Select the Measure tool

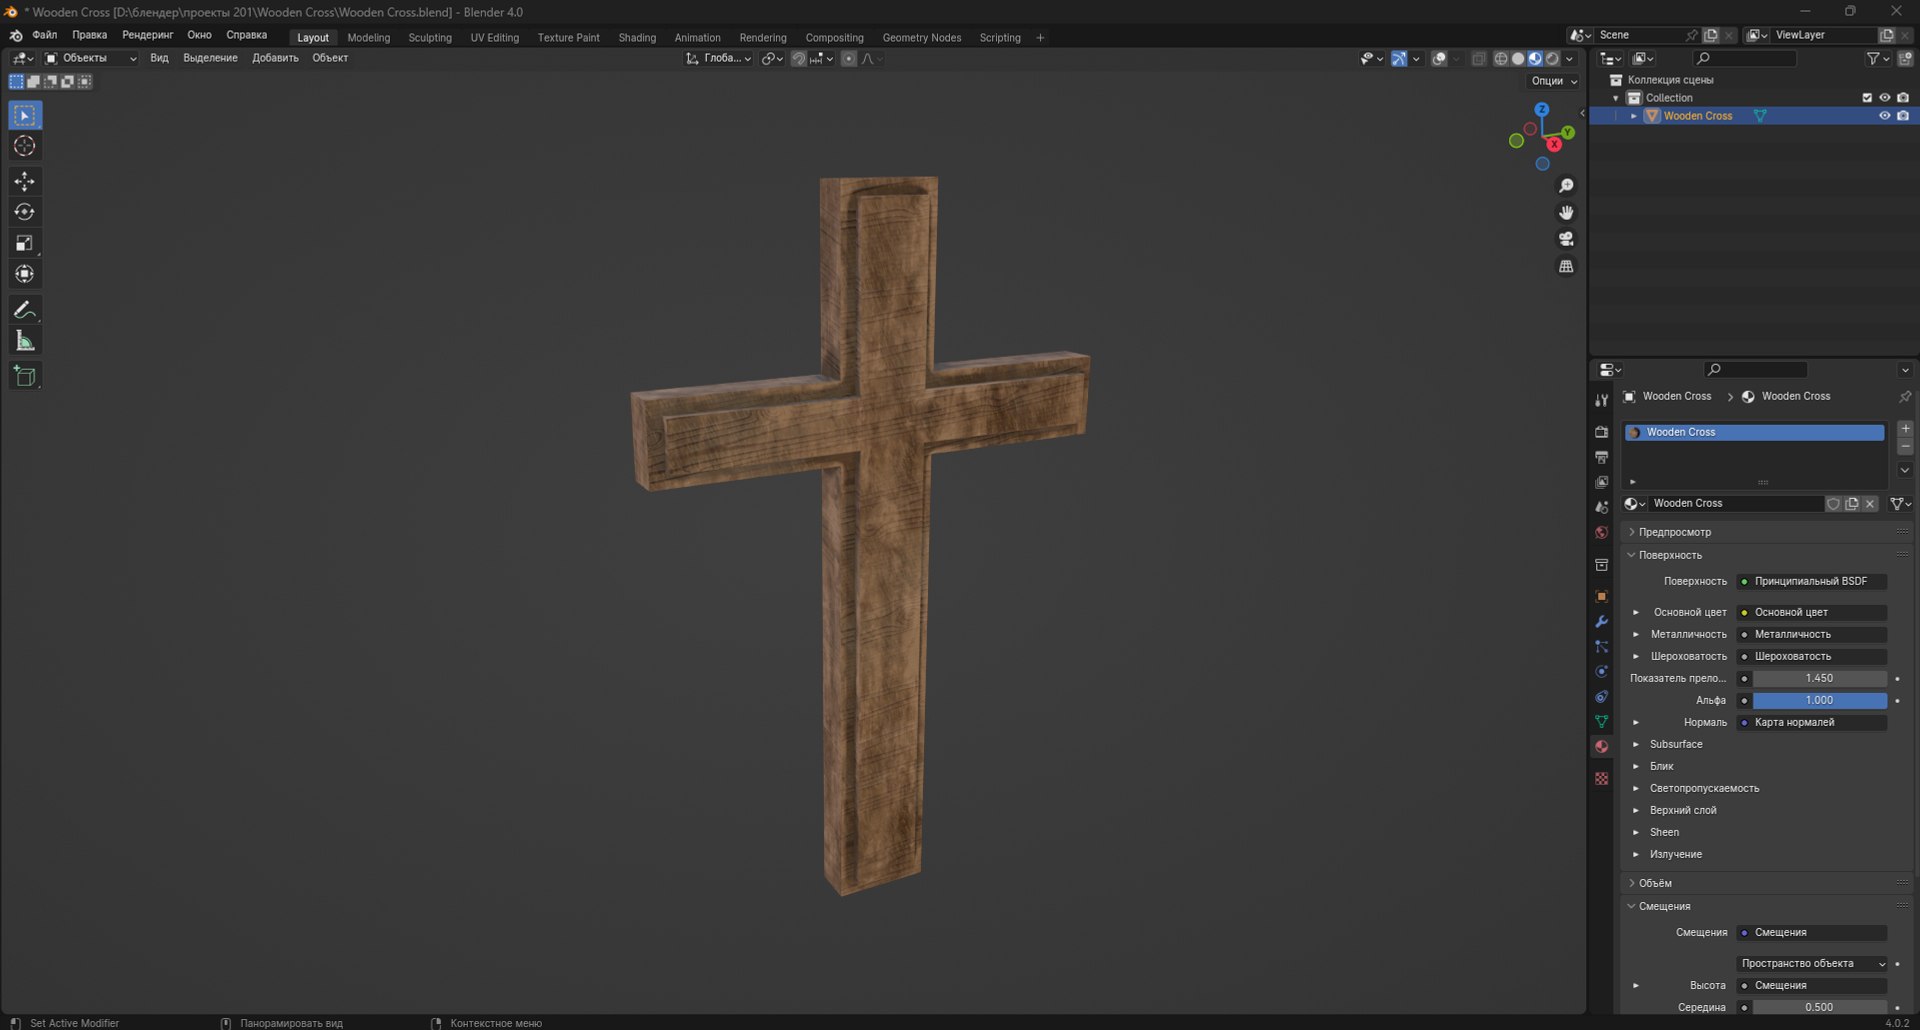[25, 341]
